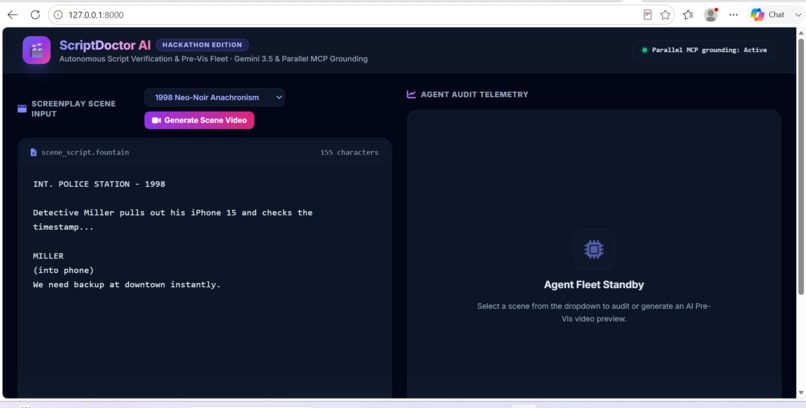Screen dimensions: 806x408
Task: Click the browser back arrow
Action: (12, 15)
